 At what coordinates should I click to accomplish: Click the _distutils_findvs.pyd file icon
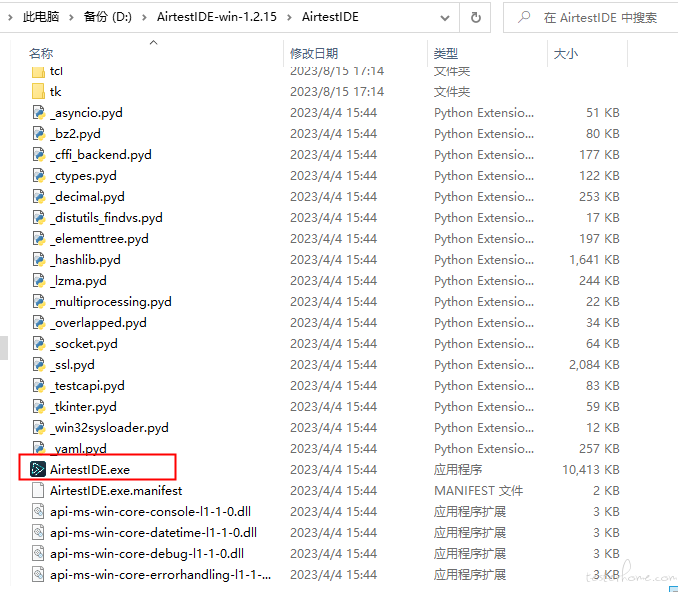pyautogui.click(x=38, y=218)
